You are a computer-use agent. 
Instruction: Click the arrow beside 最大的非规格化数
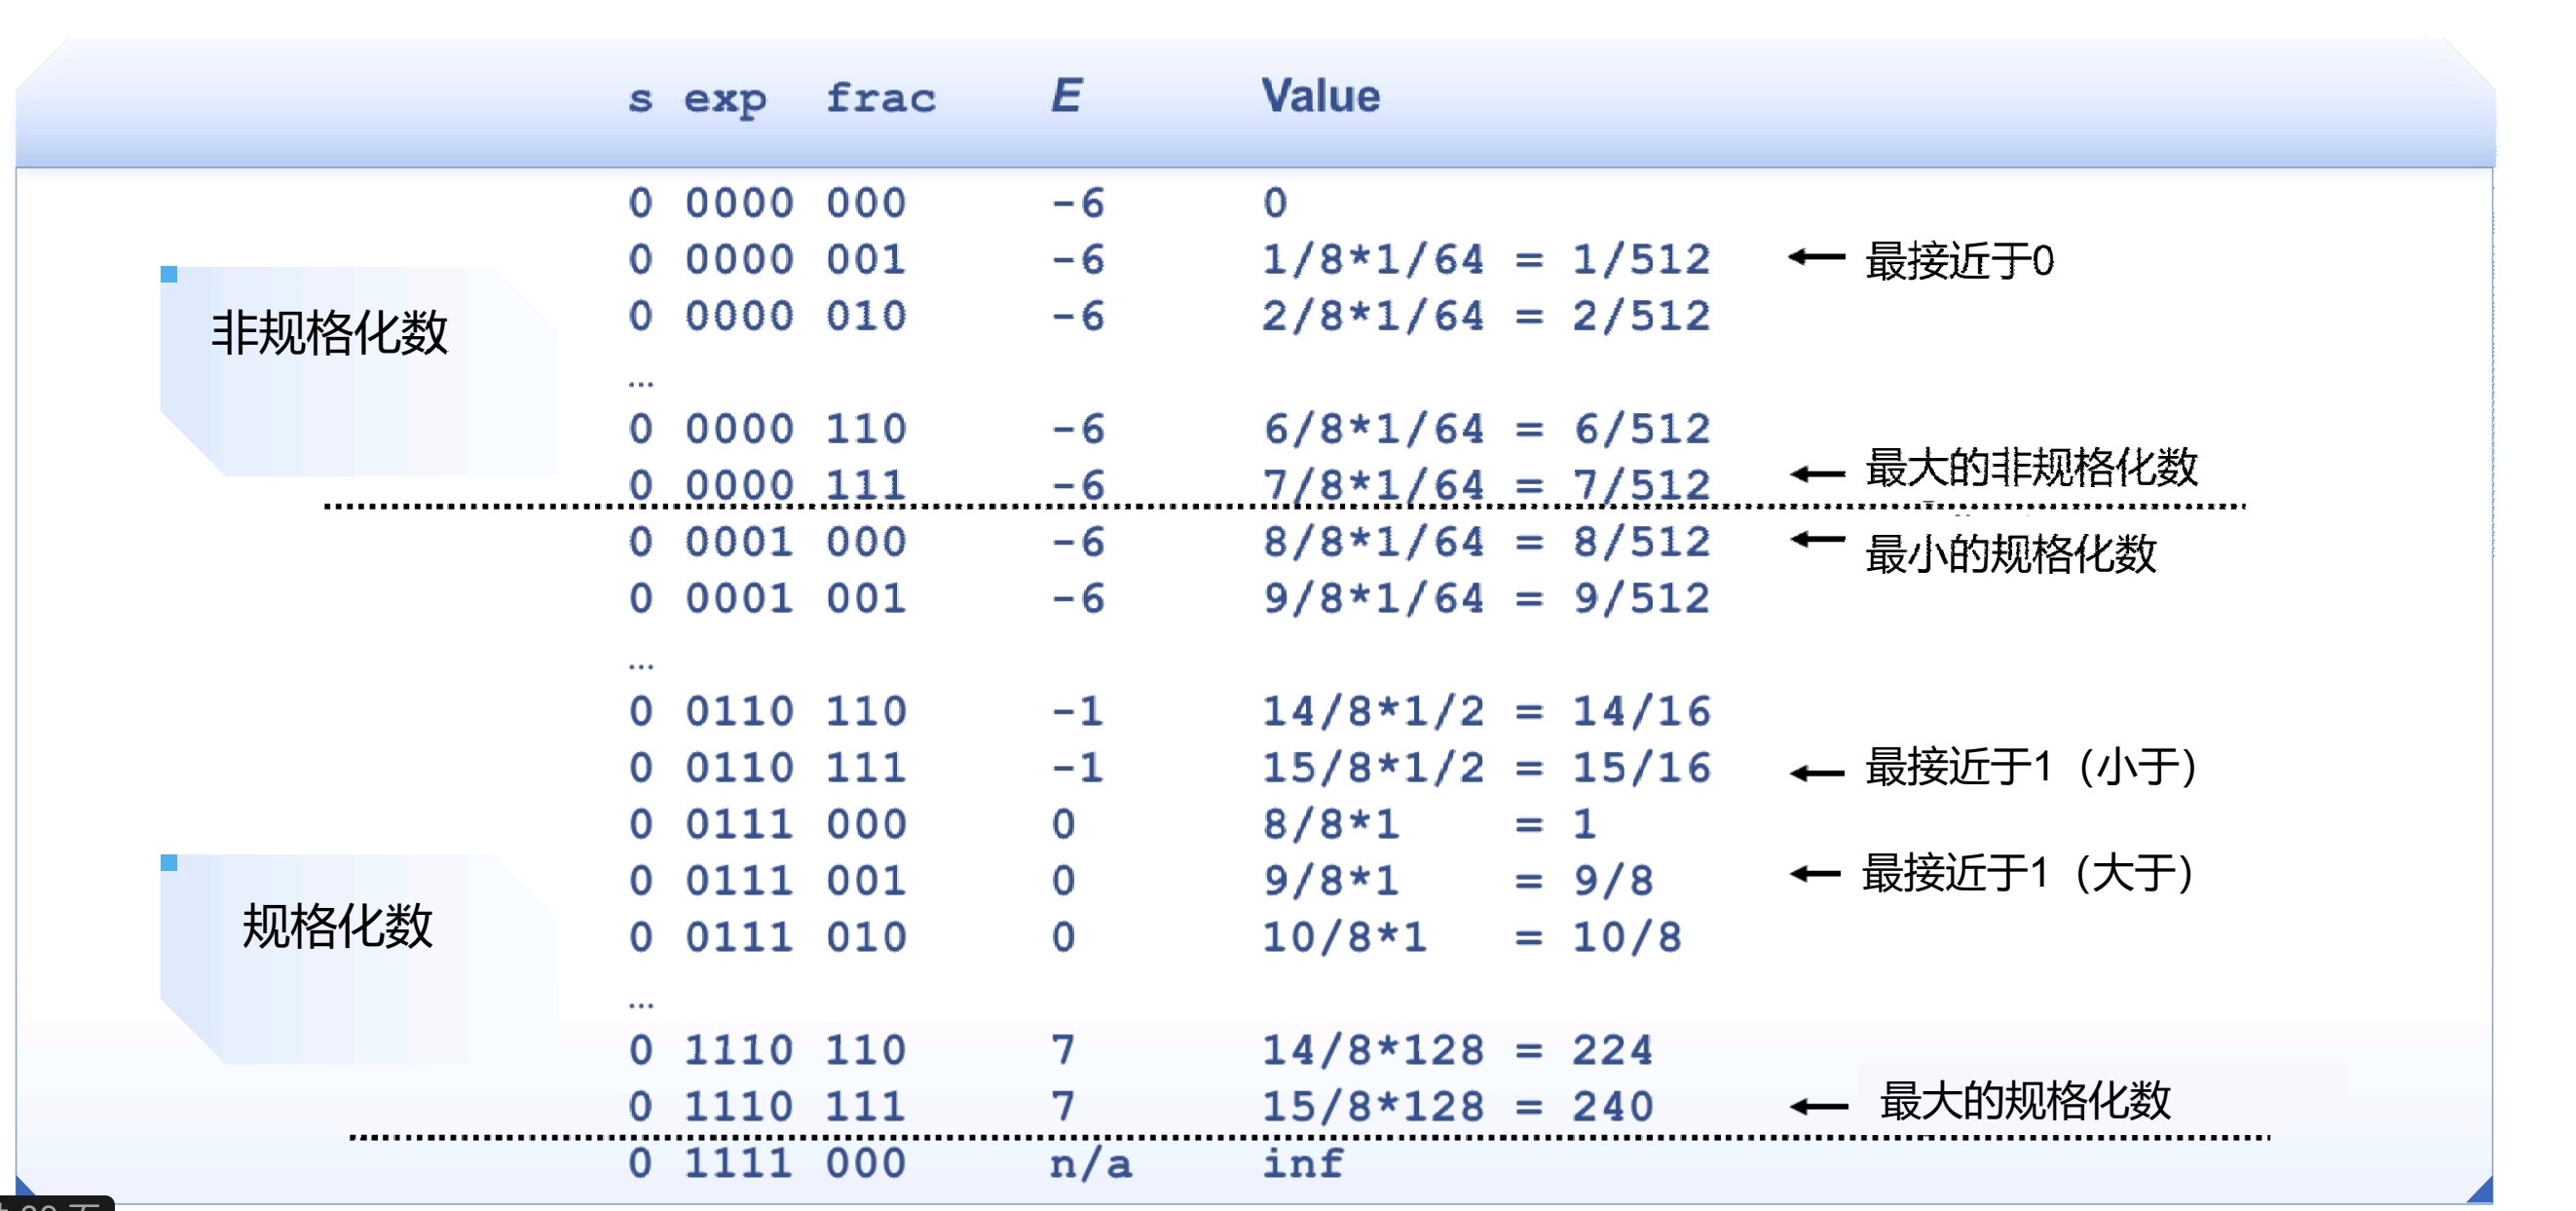1817,473
